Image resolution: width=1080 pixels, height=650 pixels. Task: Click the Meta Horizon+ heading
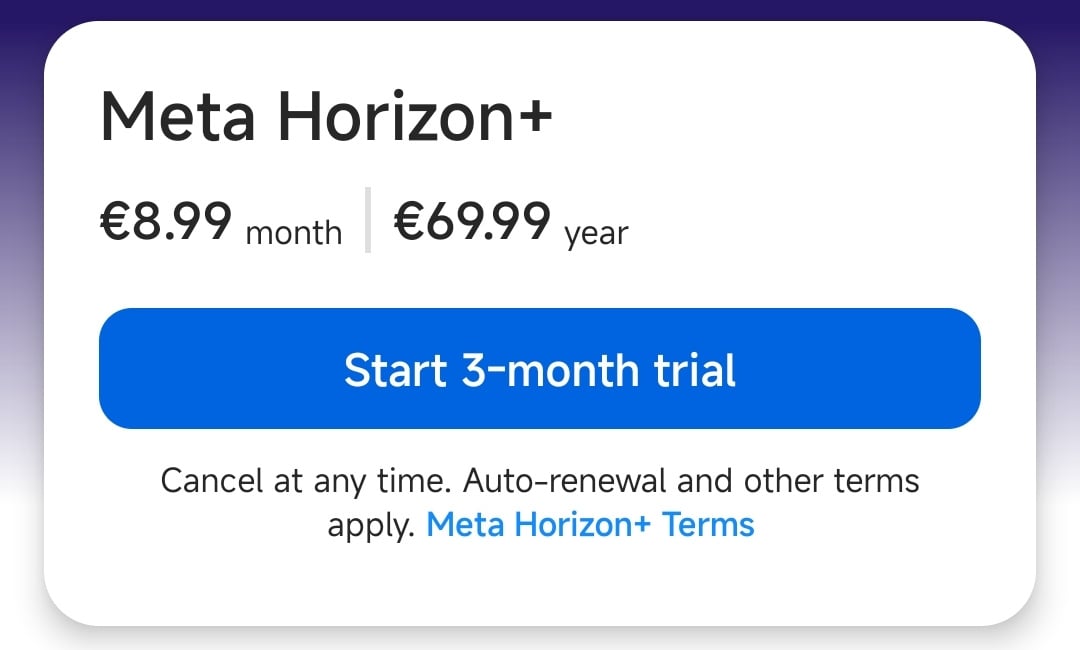point(326,118)
